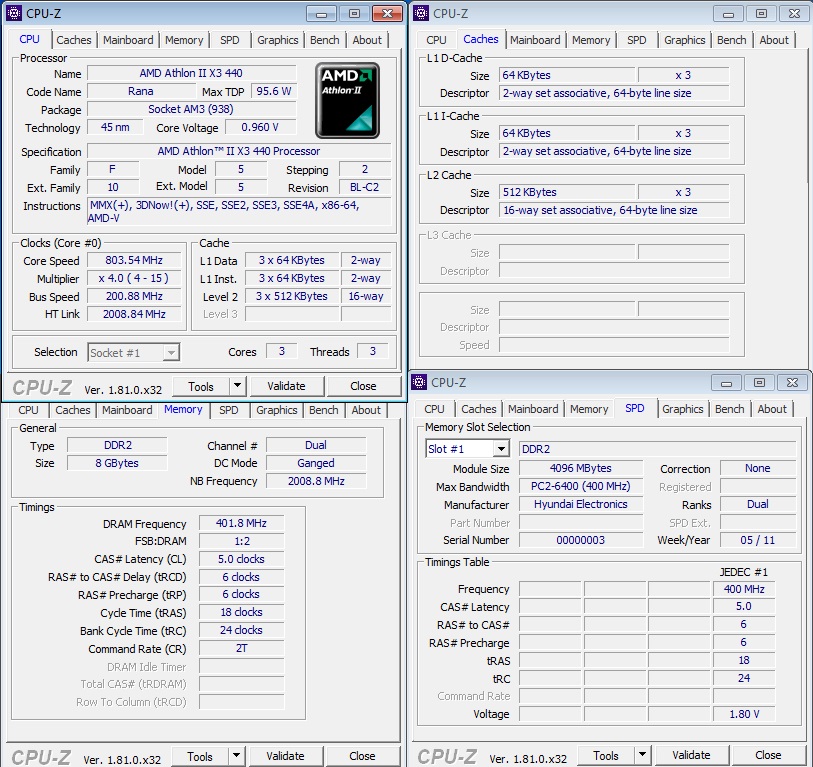Open the About tab in the Caches window
The width and height of the screenshot is (813, 767).
click(x=774, y=40)
